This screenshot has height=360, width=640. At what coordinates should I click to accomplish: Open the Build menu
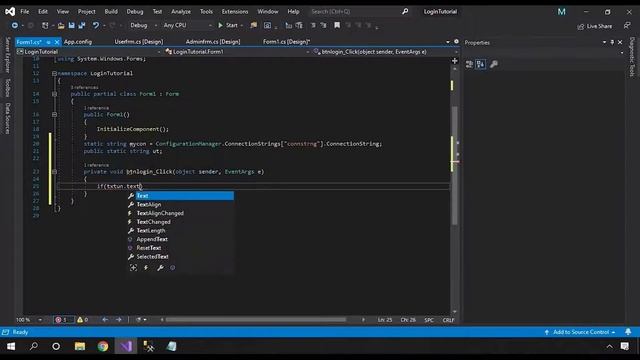click(111, 11)
